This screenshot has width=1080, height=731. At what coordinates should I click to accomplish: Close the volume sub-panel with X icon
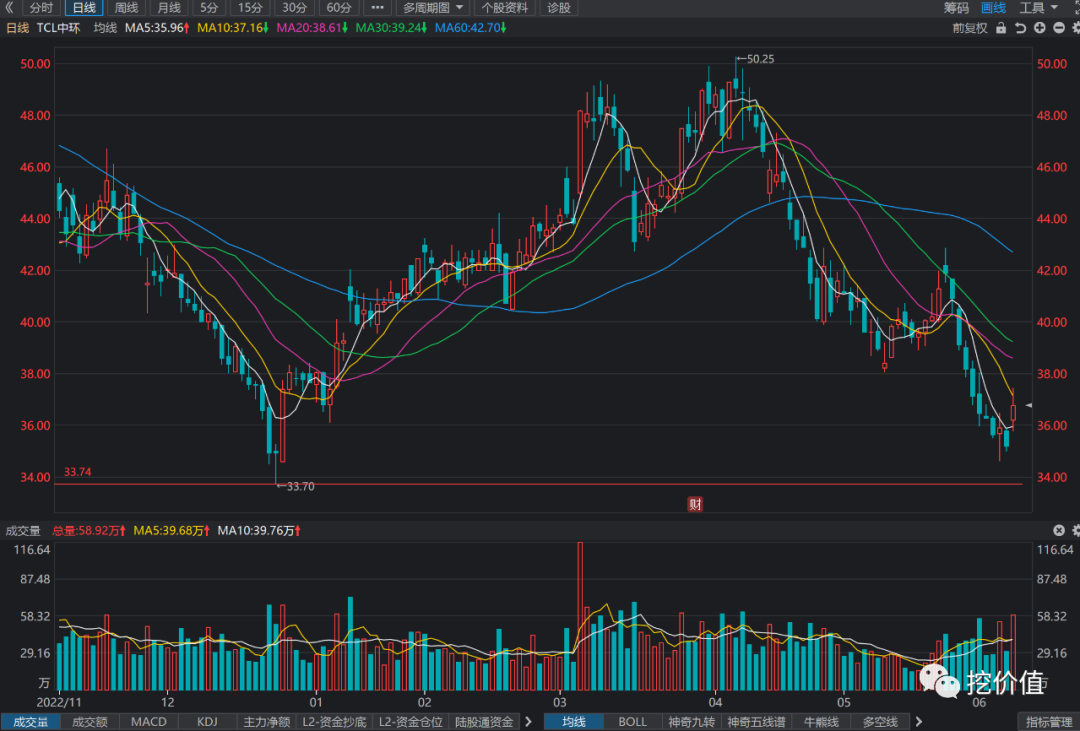[1059, 531]
